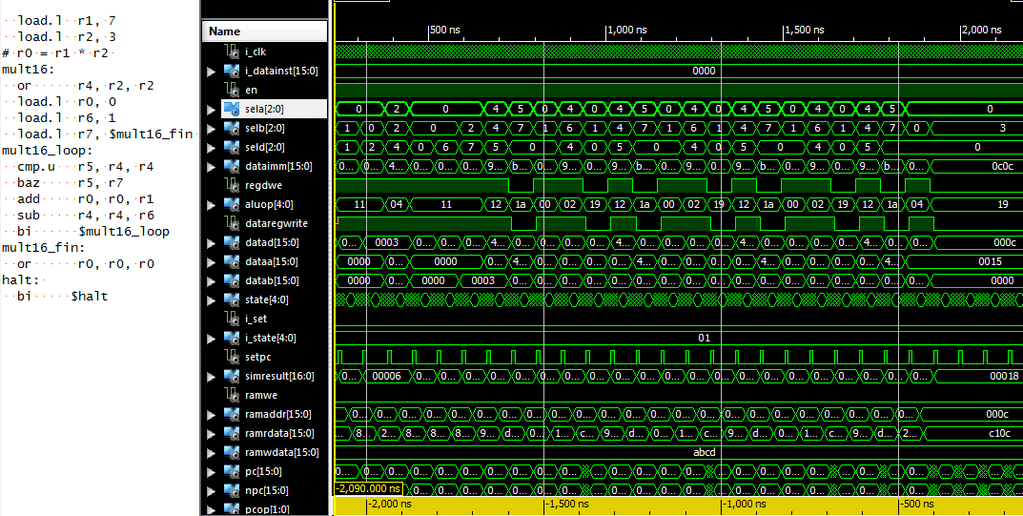Click the 'bi $halt' code line

pos(63,297)
